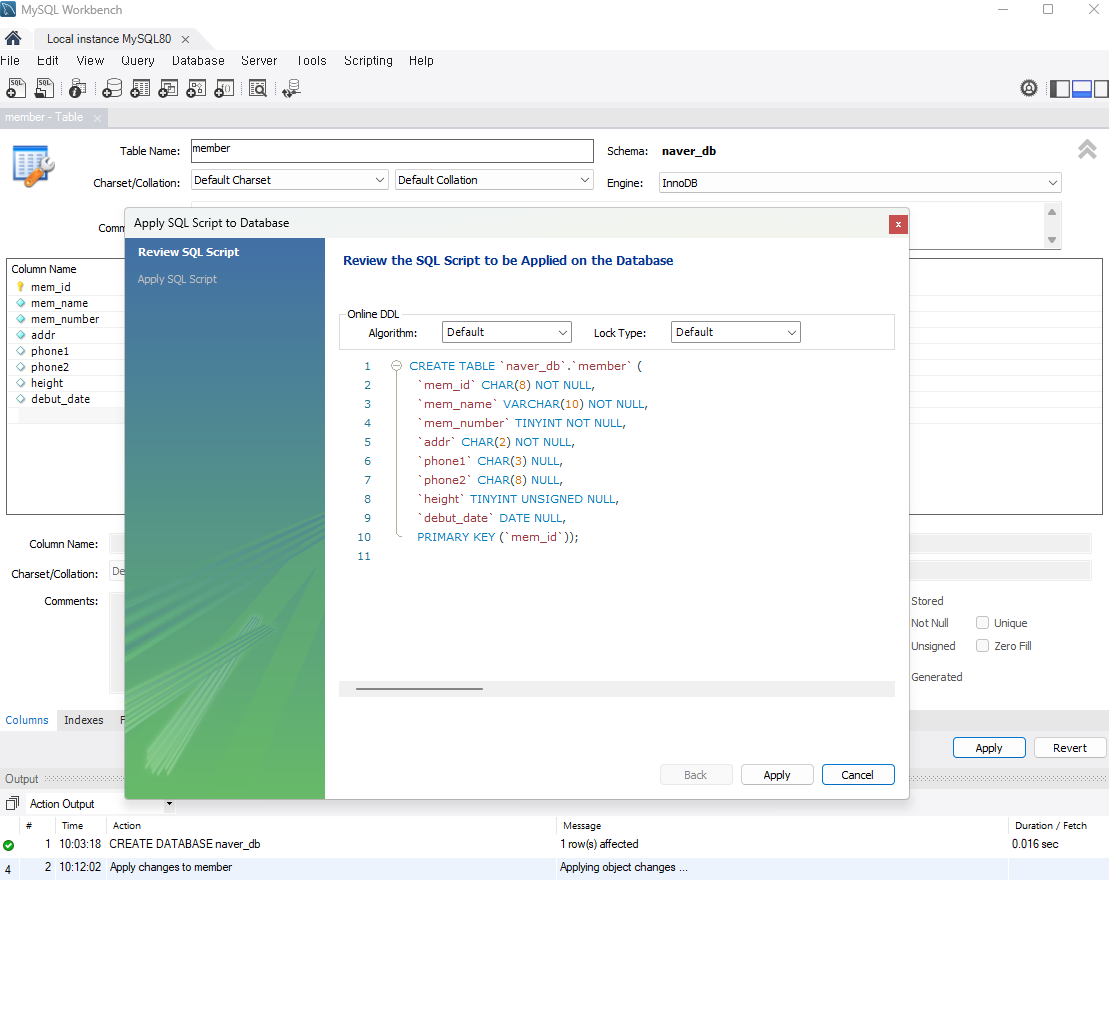Click the disabled Back button

(696, 775)
